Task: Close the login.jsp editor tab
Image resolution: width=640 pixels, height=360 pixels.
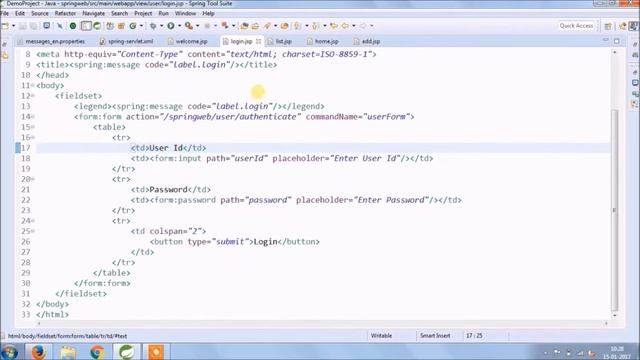Action: (x=258, y=41)
